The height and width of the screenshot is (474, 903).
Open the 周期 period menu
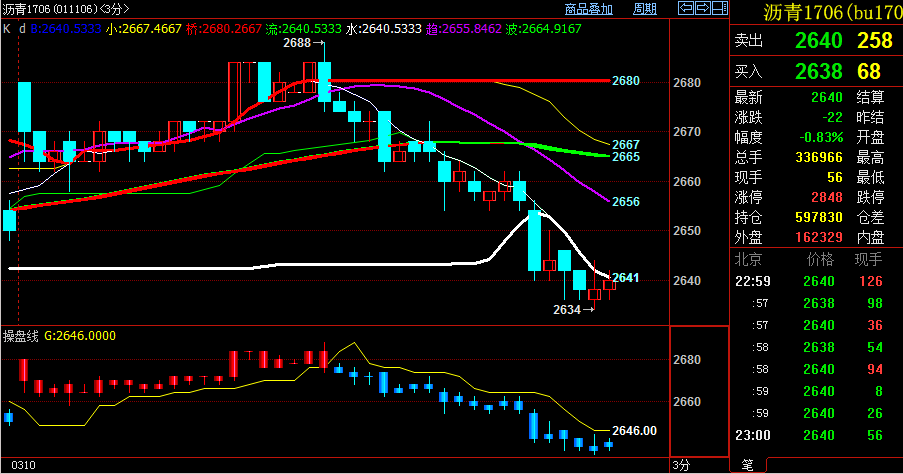point(645,9)
